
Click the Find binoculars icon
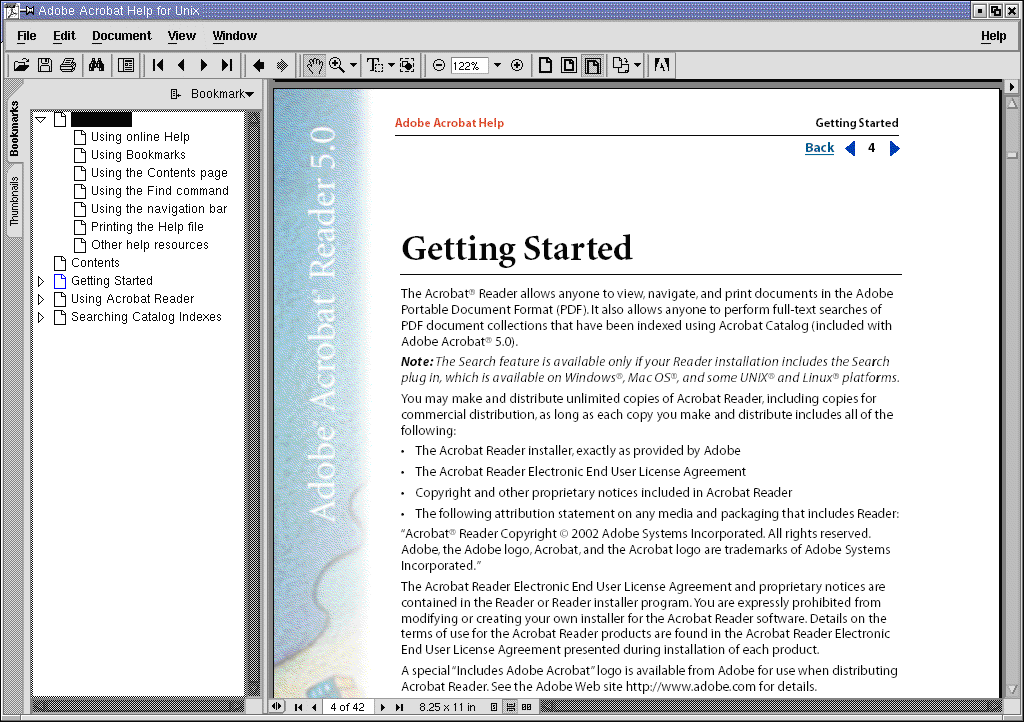[x=97, y=65]
